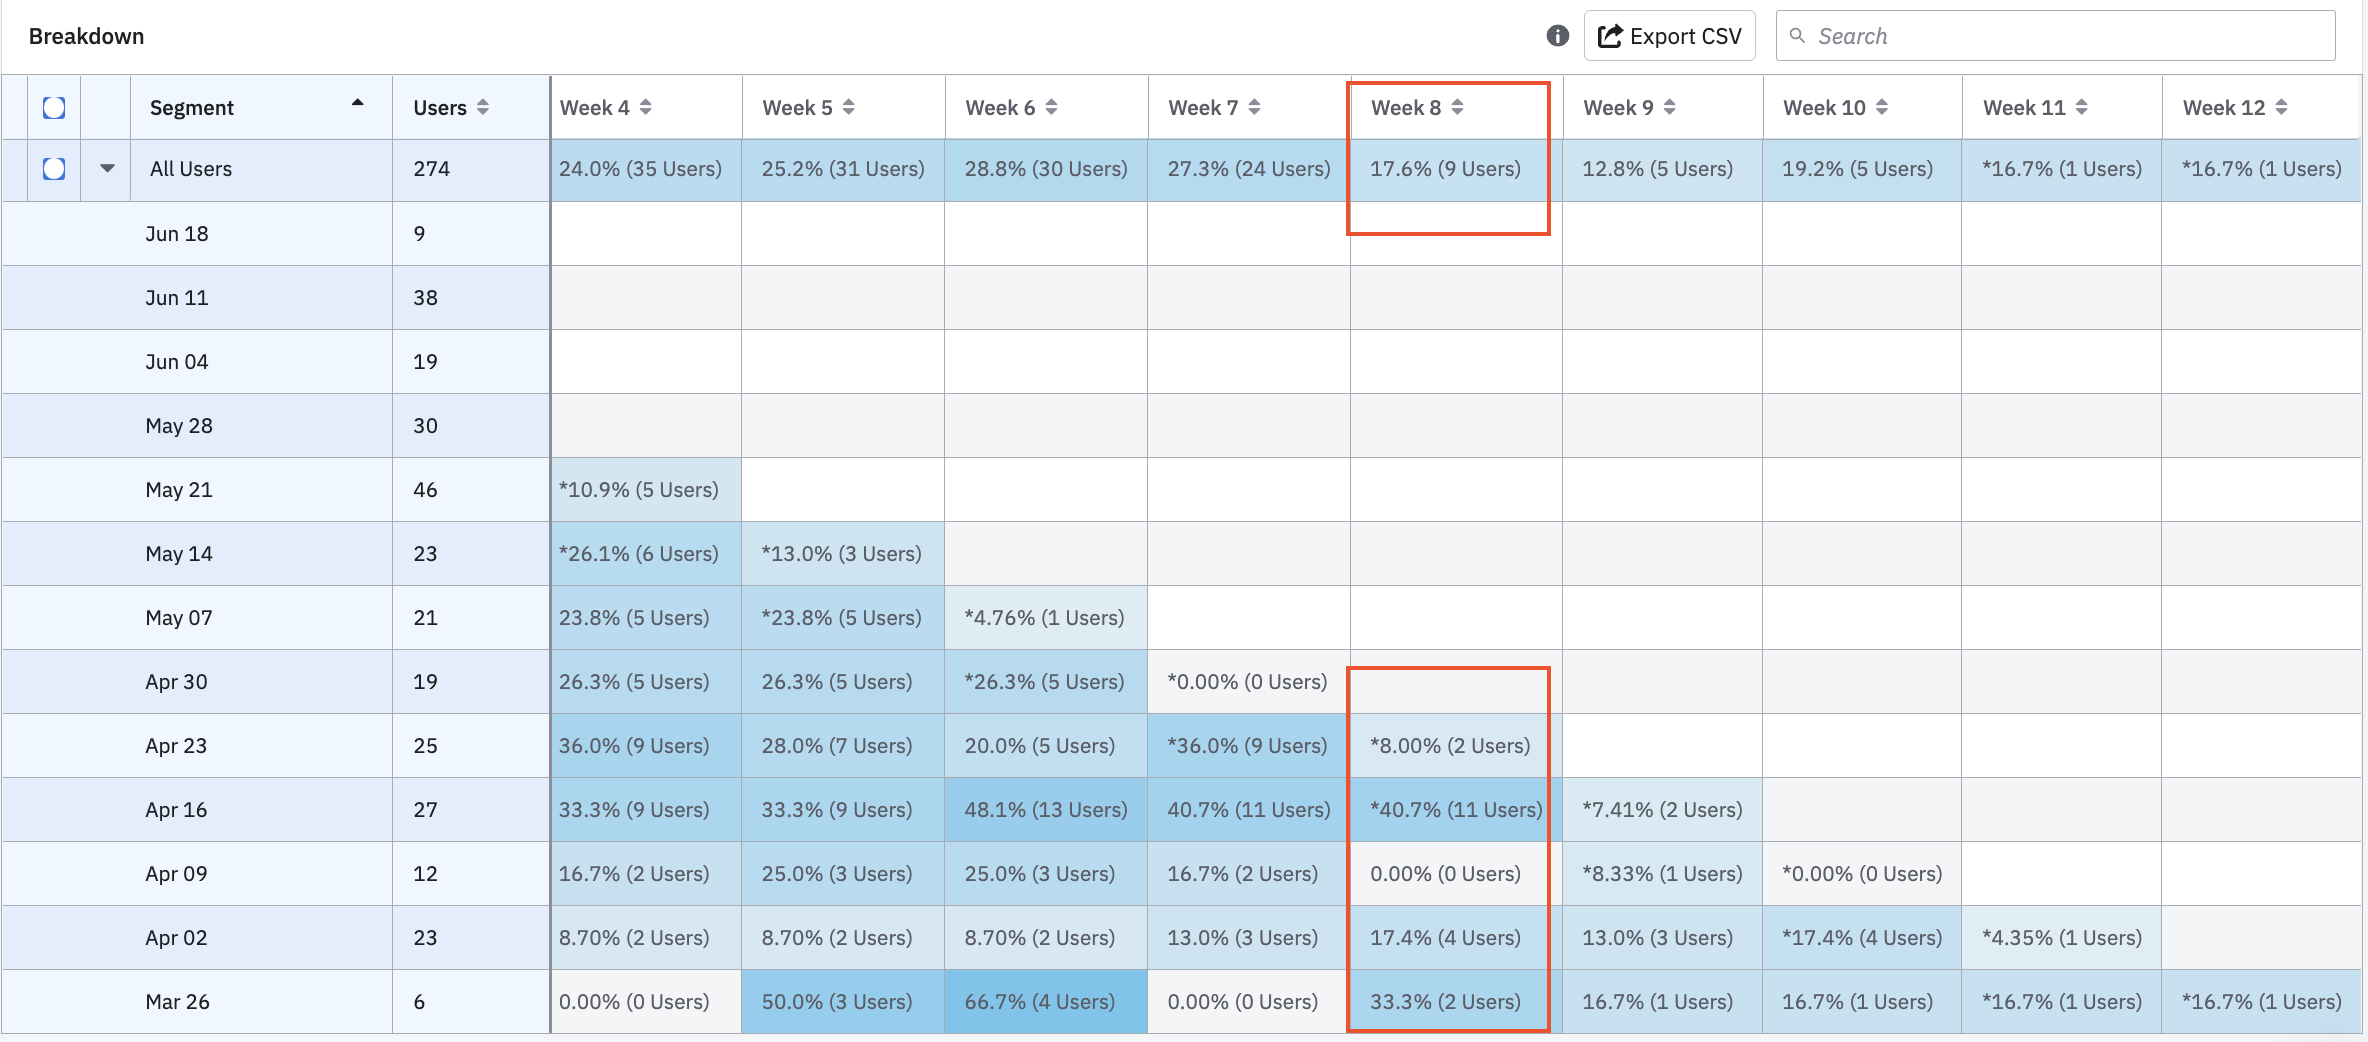Sort by Users column sort icon

click(483, 107)
